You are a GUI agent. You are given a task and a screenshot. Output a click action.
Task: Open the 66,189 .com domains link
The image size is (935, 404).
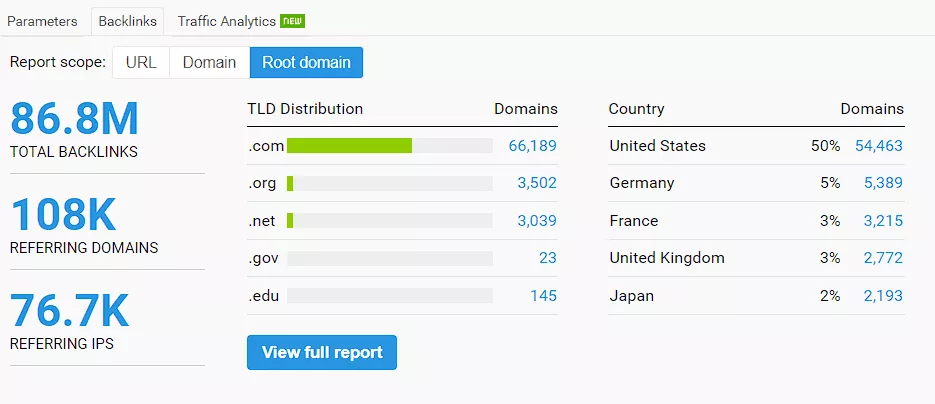tap(532, 146)
